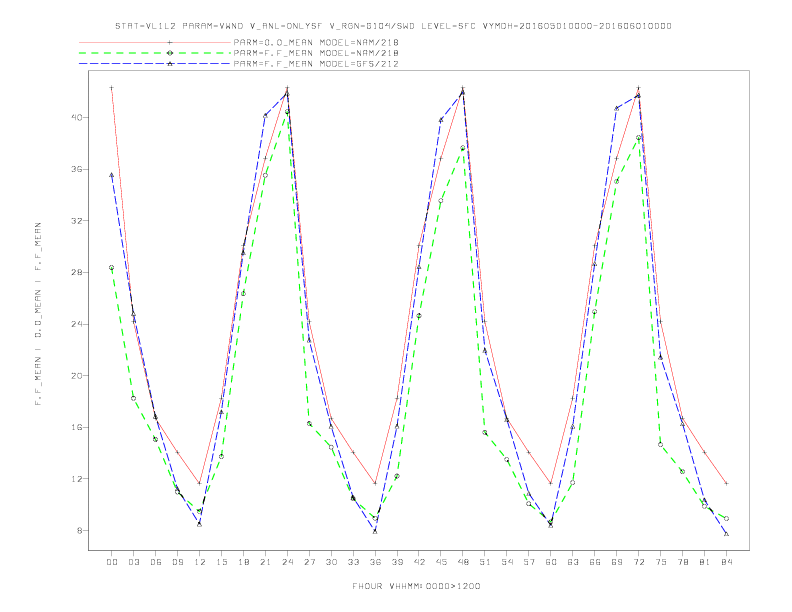Click x-axis tick label 63

pos(573,562)
